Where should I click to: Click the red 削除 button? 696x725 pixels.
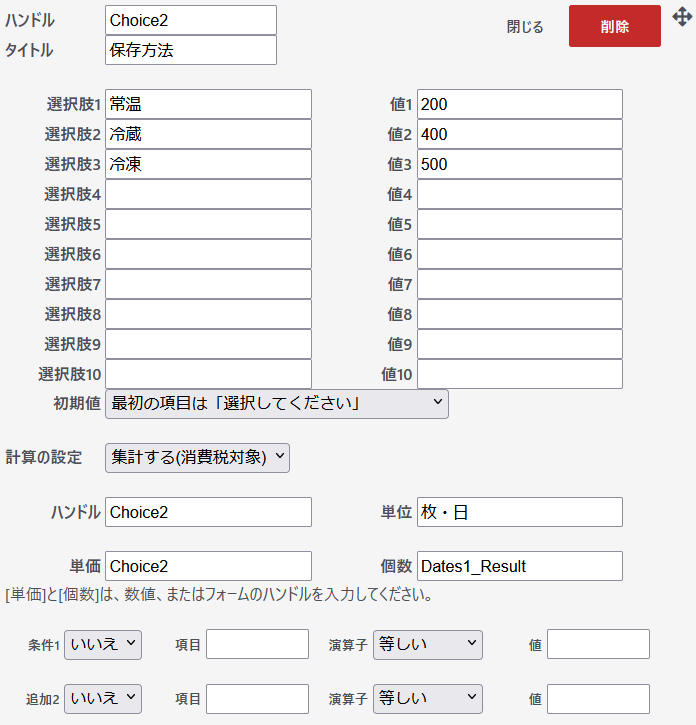click(615, 26)
